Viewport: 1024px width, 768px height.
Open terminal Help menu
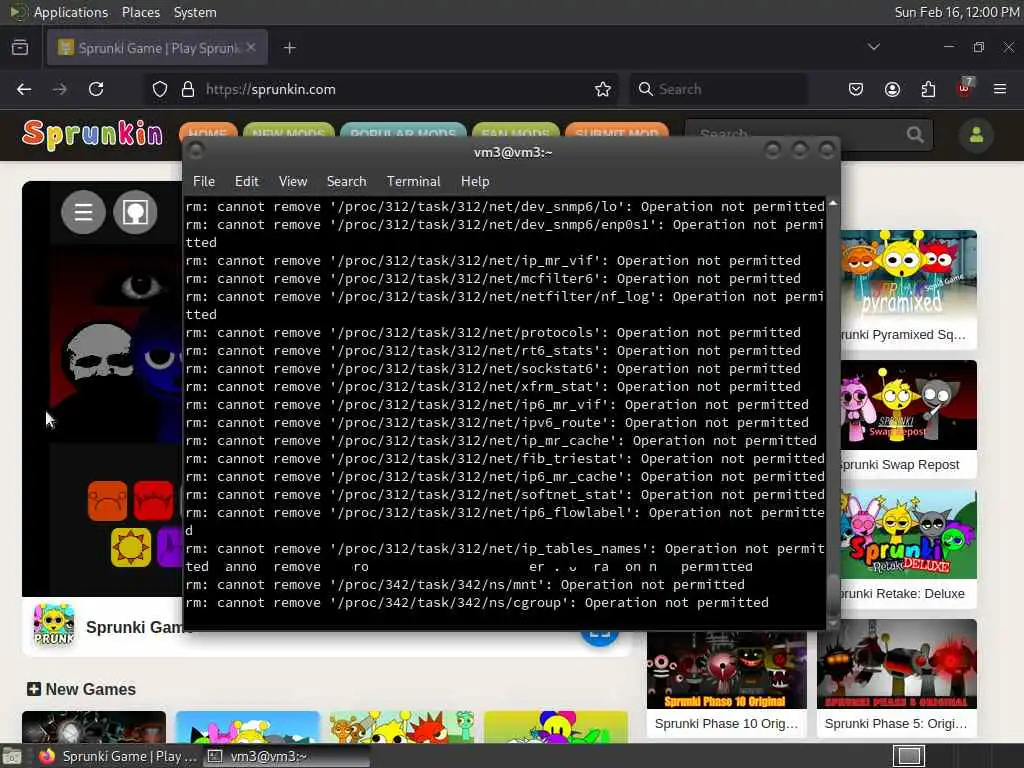[475, 182]
